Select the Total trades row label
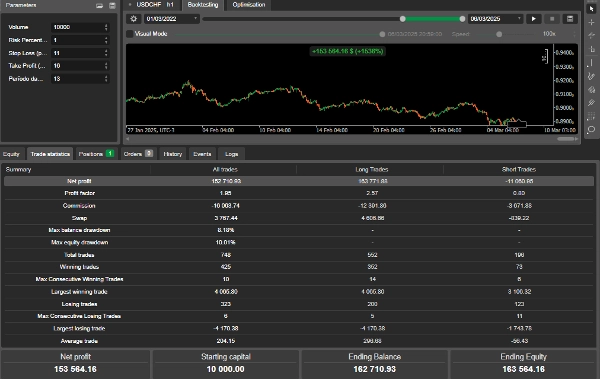Viewport: 600px width, 379px height. [x=79, y=255]
